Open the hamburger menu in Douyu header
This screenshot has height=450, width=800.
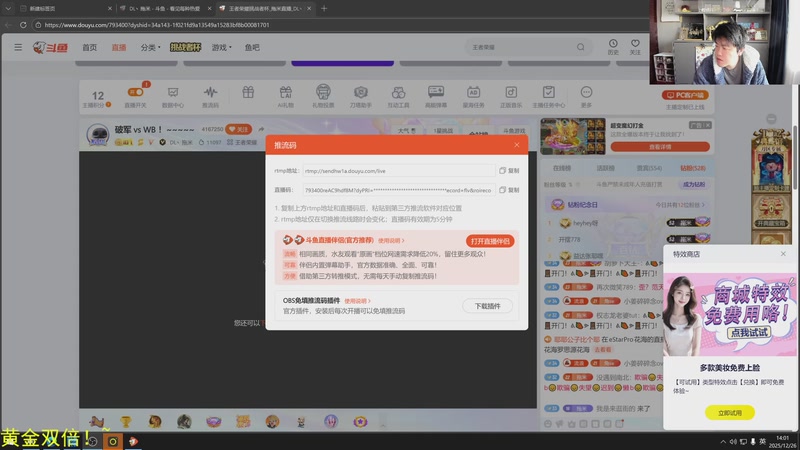[18, 47]
